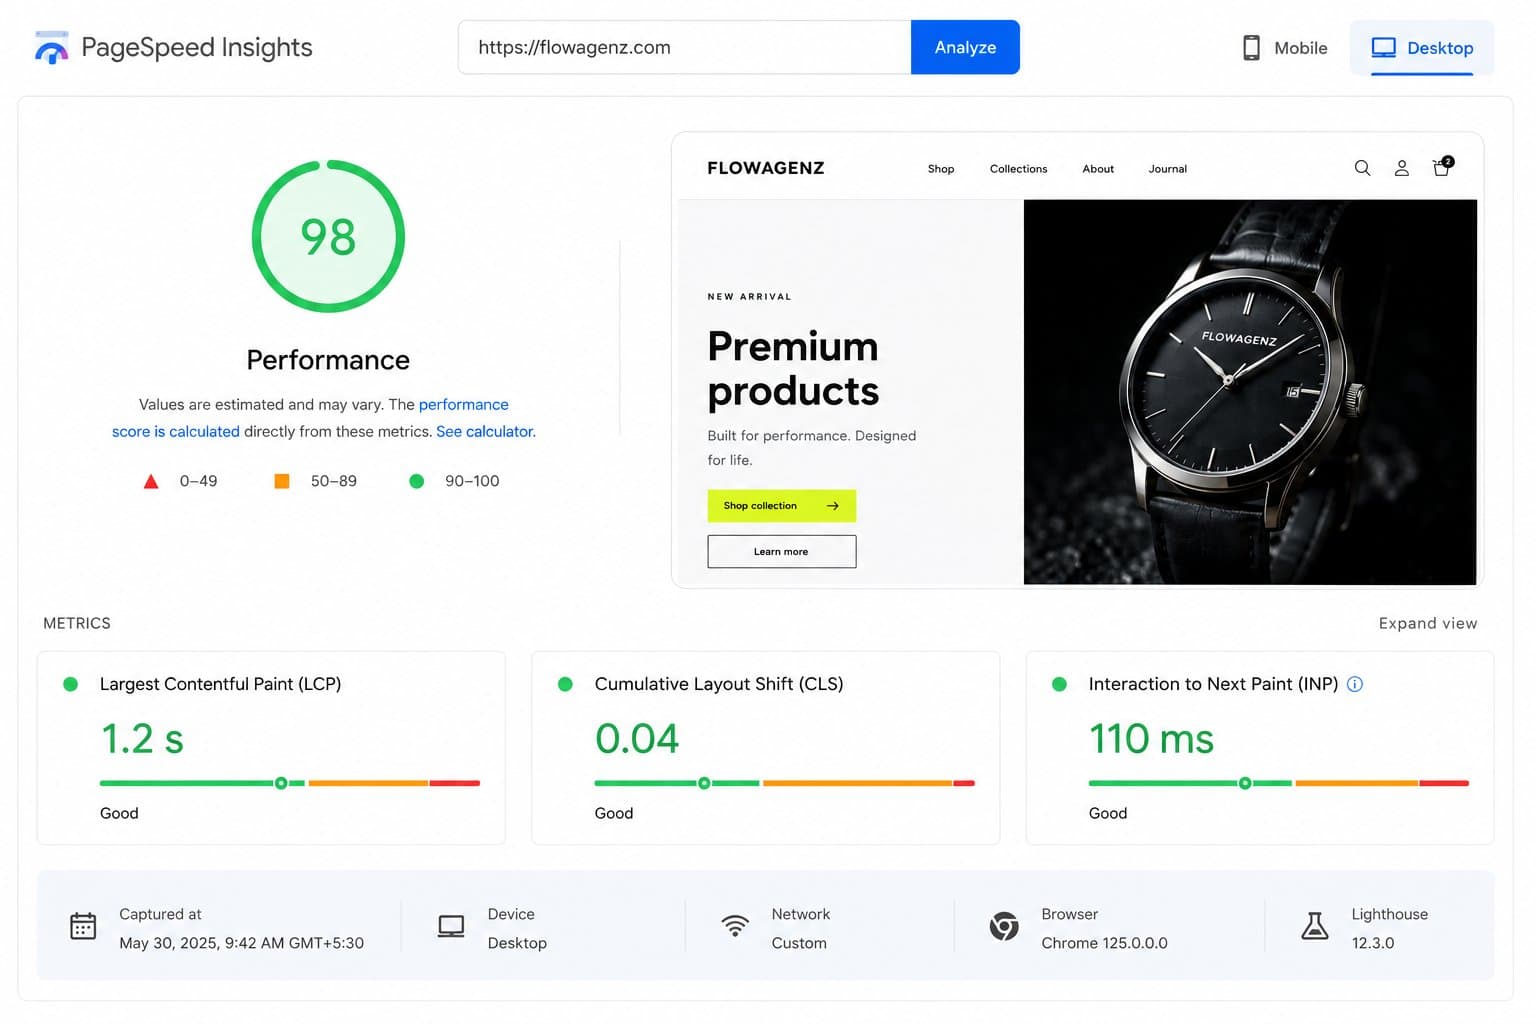Click the Lighthouse version 12.3.0 text
Screen dimensions: 1536x1024
(1372, 943)
